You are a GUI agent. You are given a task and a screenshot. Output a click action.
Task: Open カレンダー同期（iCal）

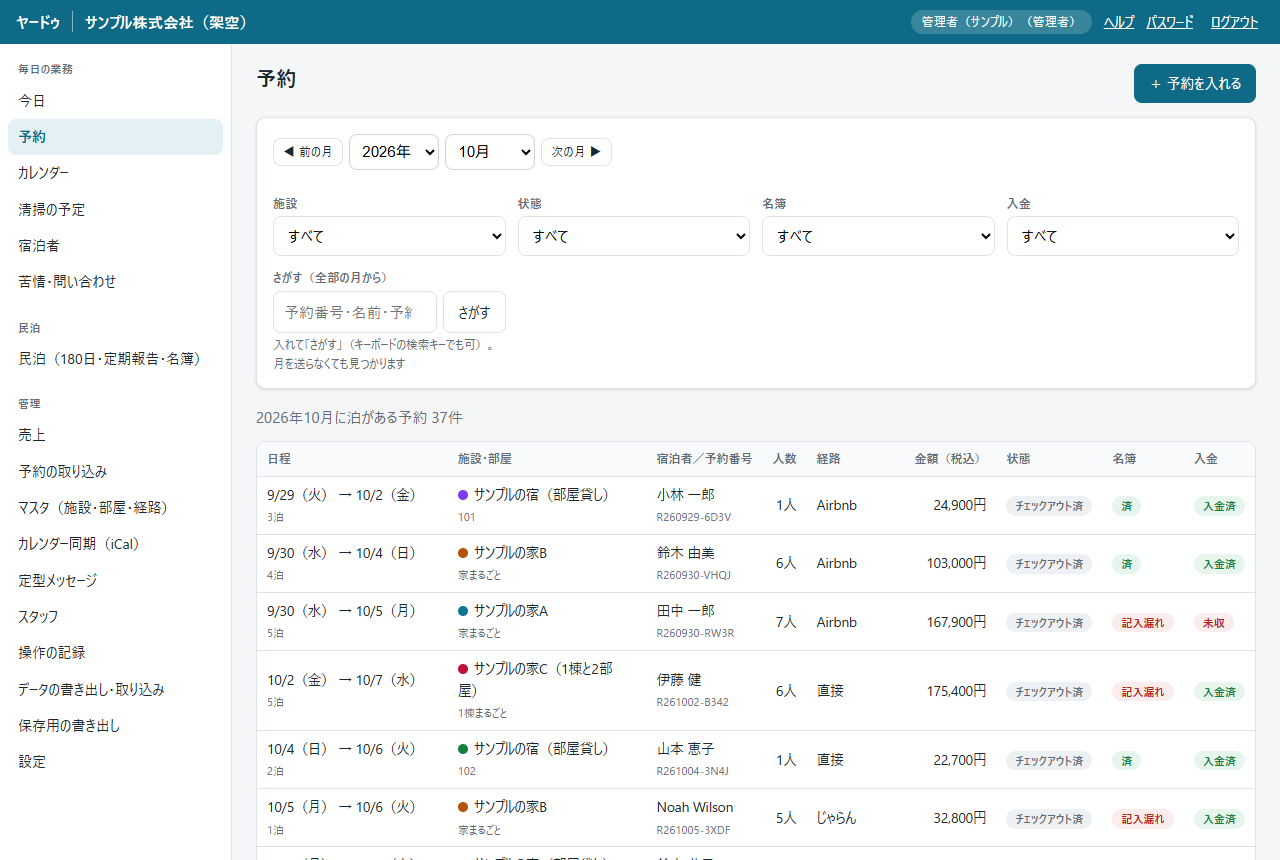pos(115,544)
